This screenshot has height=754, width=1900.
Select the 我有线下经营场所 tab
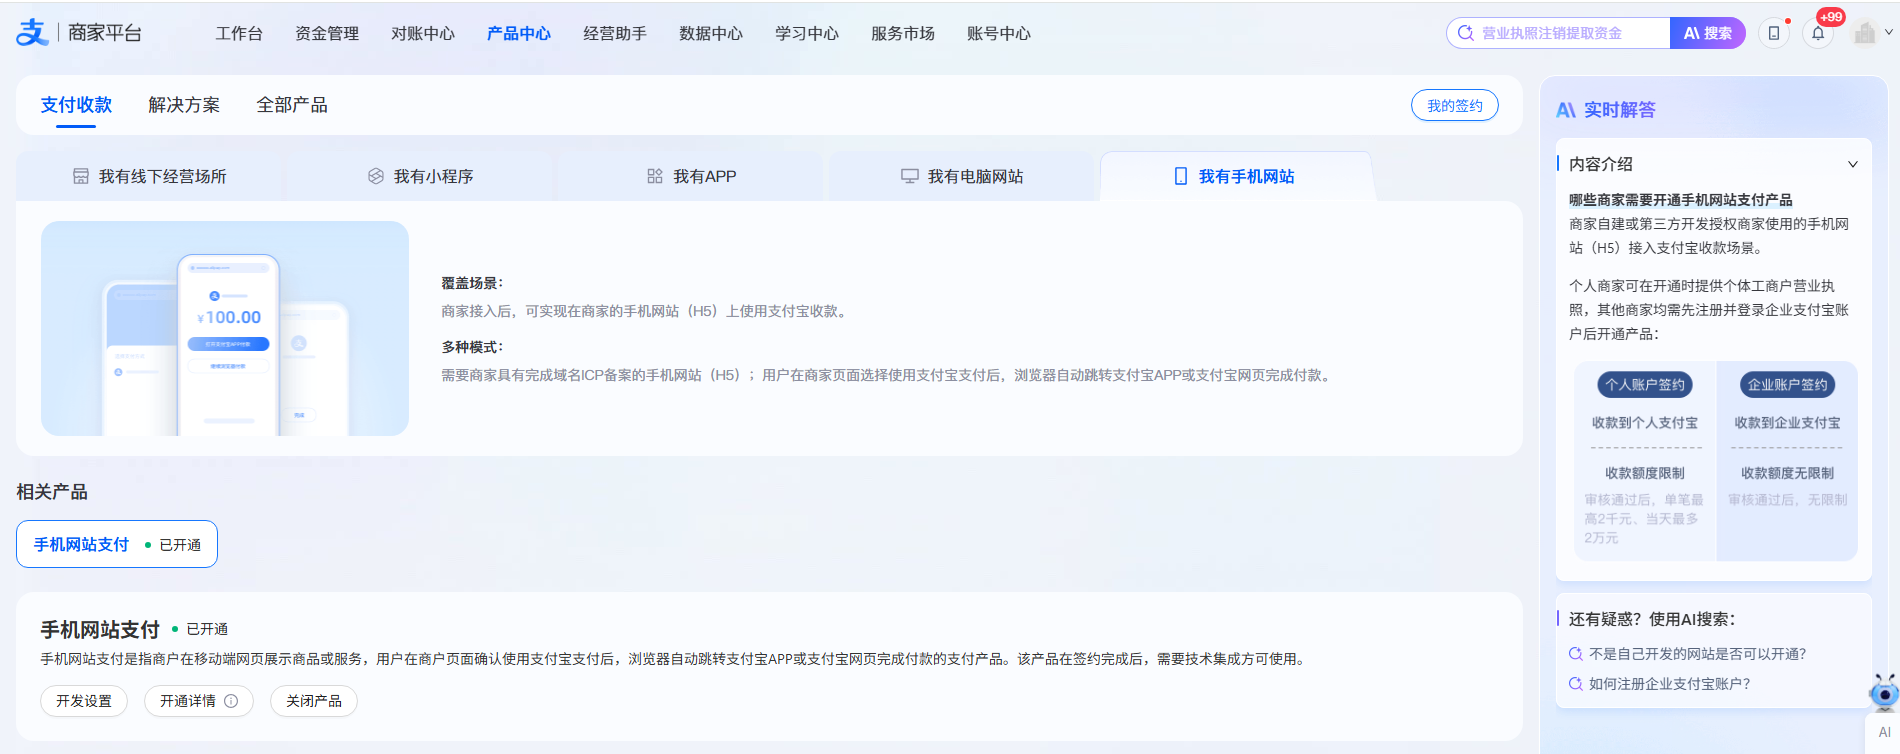click(x=150, y=176)
